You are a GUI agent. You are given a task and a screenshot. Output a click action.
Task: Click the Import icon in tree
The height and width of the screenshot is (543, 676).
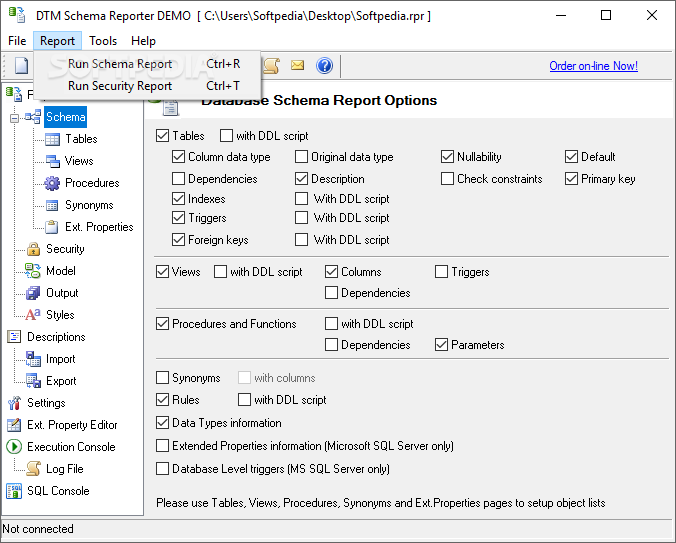(x=33, y=359)
